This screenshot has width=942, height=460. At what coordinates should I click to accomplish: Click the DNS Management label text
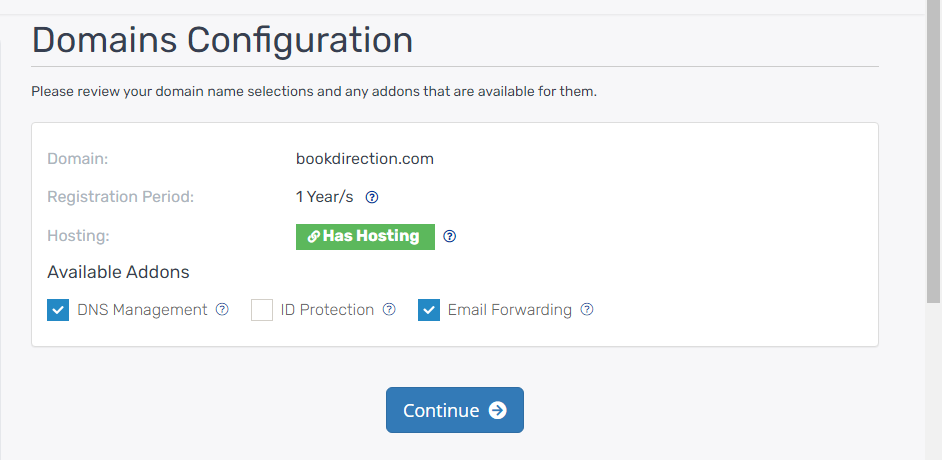[x=142, y=310]
